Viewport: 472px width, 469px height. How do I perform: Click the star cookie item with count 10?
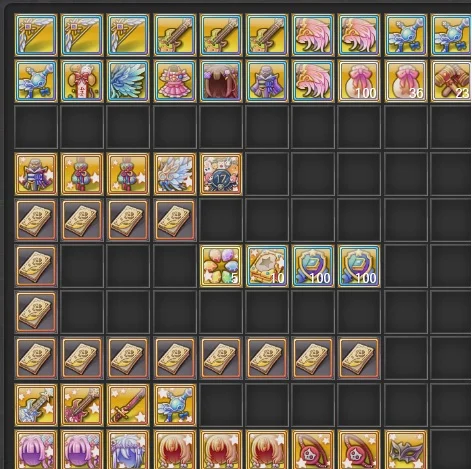point(267,266)
